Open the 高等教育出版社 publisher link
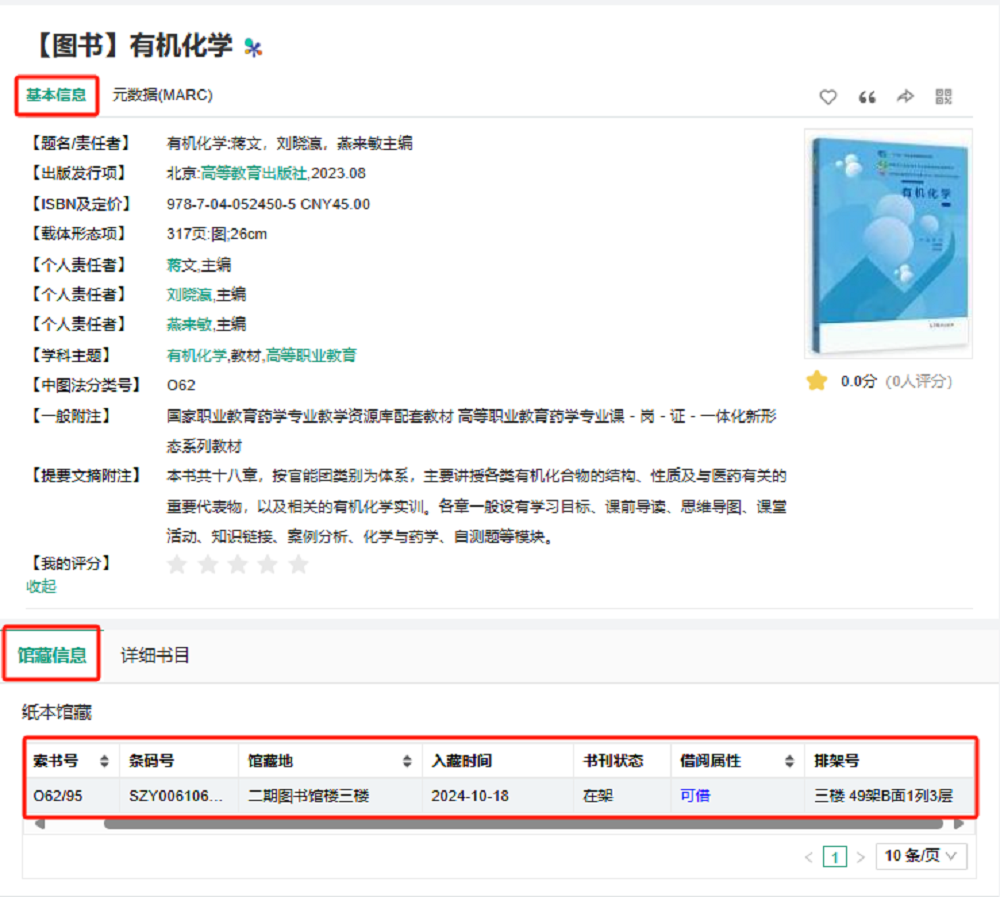This screenshot has width=1000, height=897. [254, 173]
